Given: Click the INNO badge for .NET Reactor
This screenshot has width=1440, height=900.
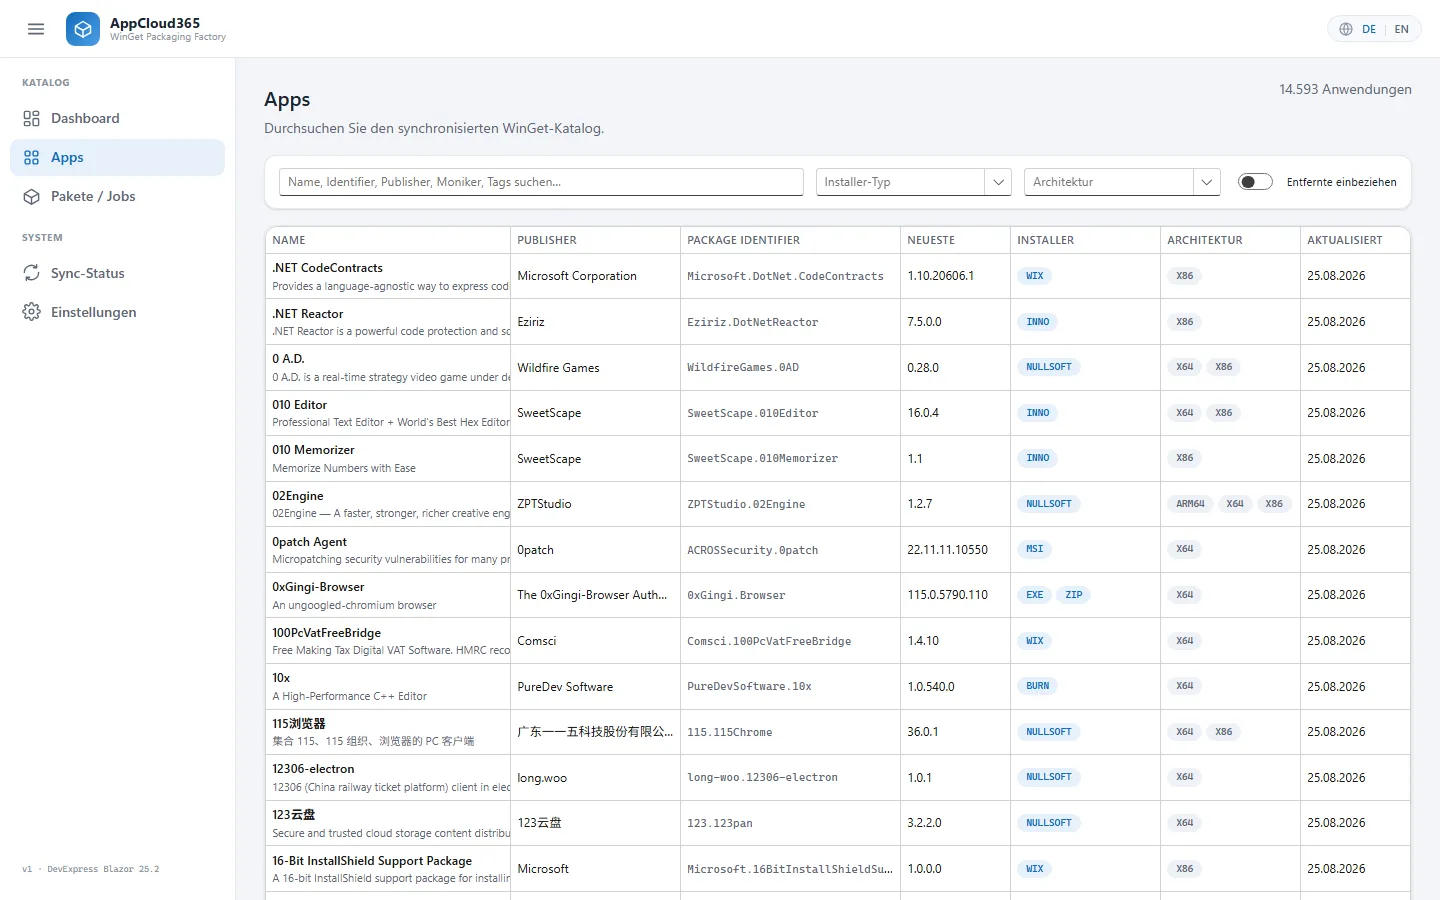Looking at the screenshot, I should click(x=1038, y=322).
